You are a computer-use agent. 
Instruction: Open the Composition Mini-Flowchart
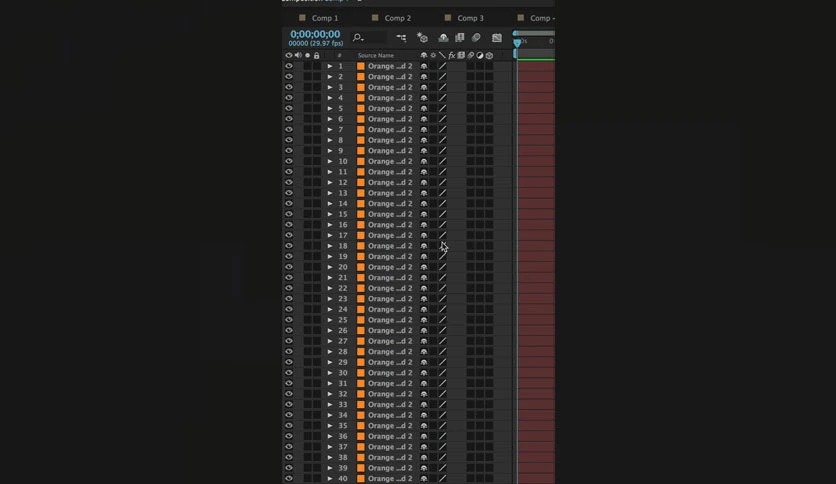[401, 38]
